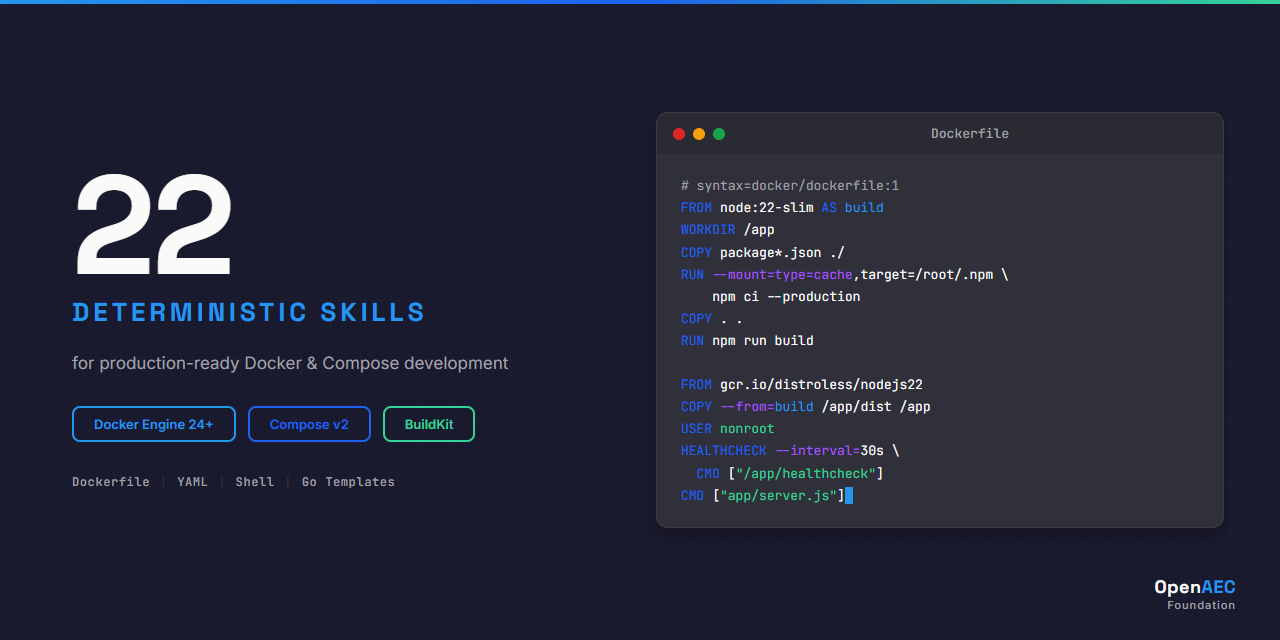Expand the gcr.io/distroless/nodejs22 stage line
Image resolution: width=1280 pixels, height=640 pixels.
point(800,384)
